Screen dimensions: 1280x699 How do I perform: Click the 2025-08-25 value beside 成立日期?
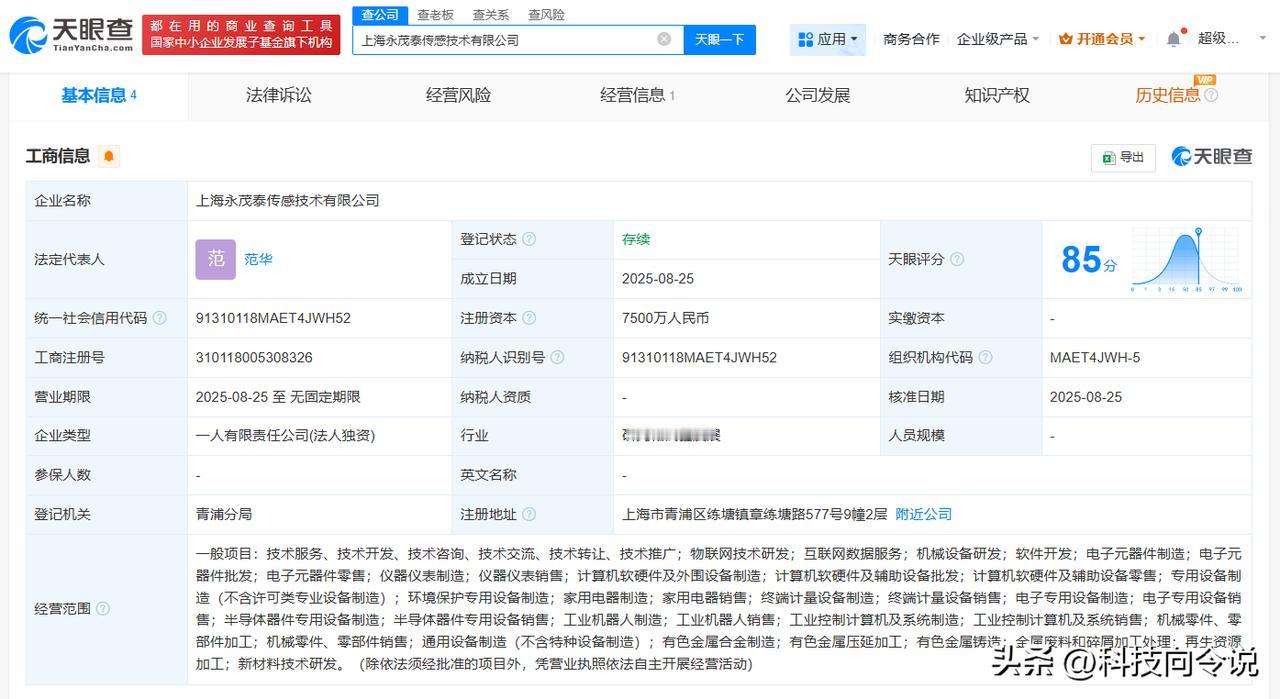(658, 278)
